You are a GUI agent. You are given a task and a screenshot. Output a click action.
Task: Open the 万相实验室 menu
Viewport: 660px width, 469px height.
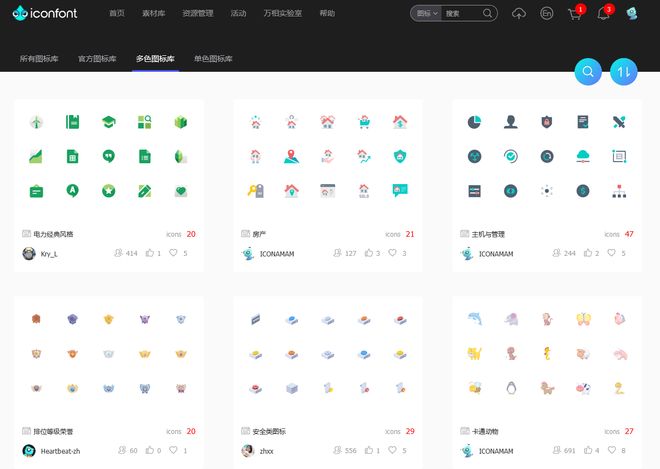point(282,13)
